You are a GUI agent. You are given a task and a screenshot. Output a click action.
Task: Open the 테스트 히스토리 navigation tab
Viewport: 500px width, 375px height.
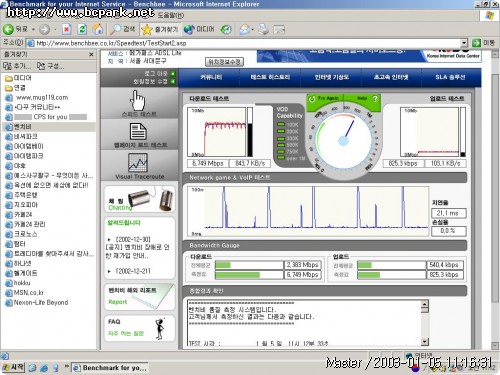pos(270,77)
